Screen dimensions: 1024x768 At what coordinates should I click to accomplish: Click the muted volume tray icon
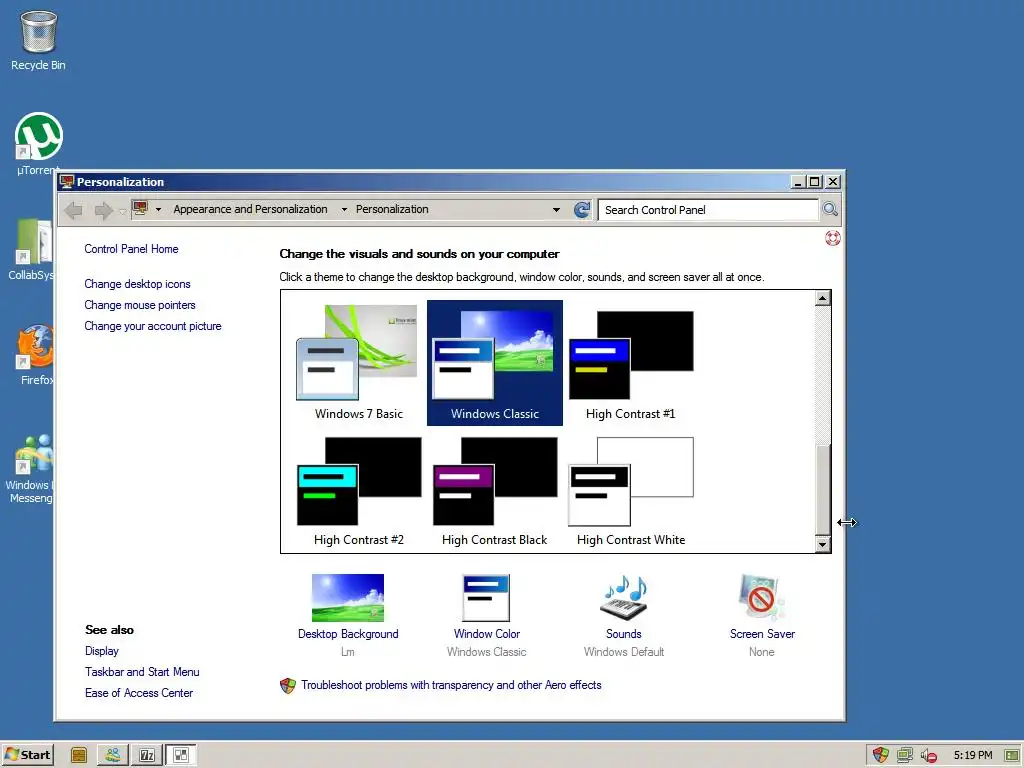click(x=929, y=756)
